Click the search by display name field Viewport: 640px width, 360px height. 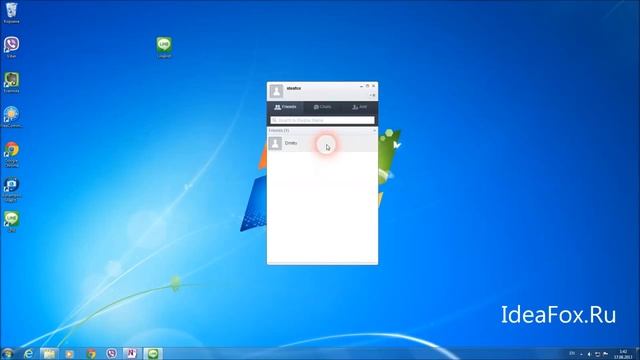[322, 120]
